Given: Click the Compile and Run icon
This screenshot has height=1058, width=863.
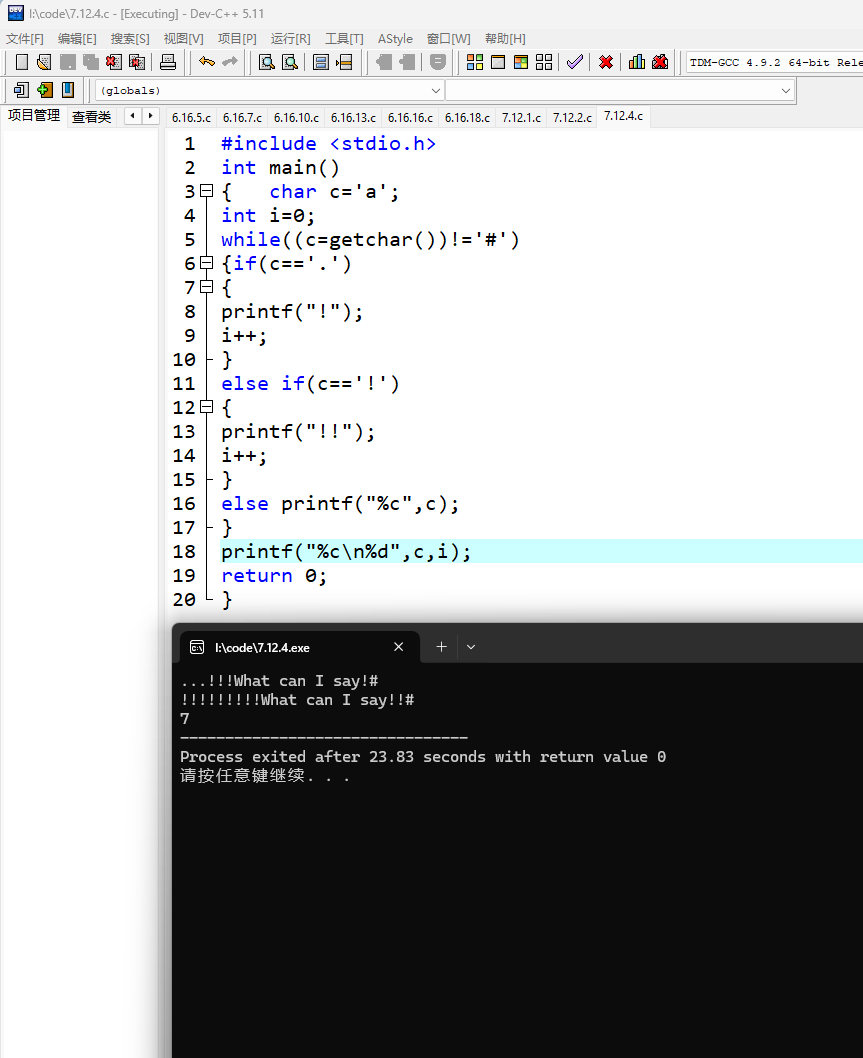Looking at the screenshot, I should (521, 62).
